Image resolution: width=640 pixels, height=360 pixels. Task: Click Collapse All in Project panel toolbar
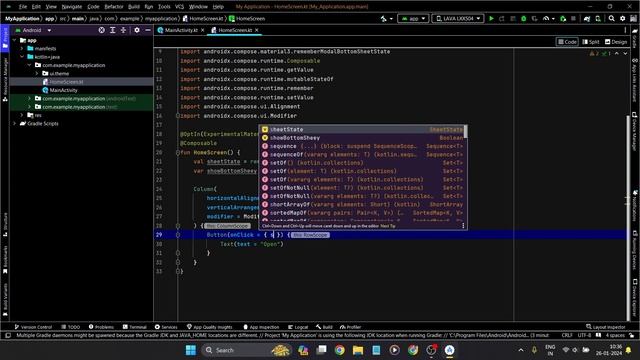(123, 30)
